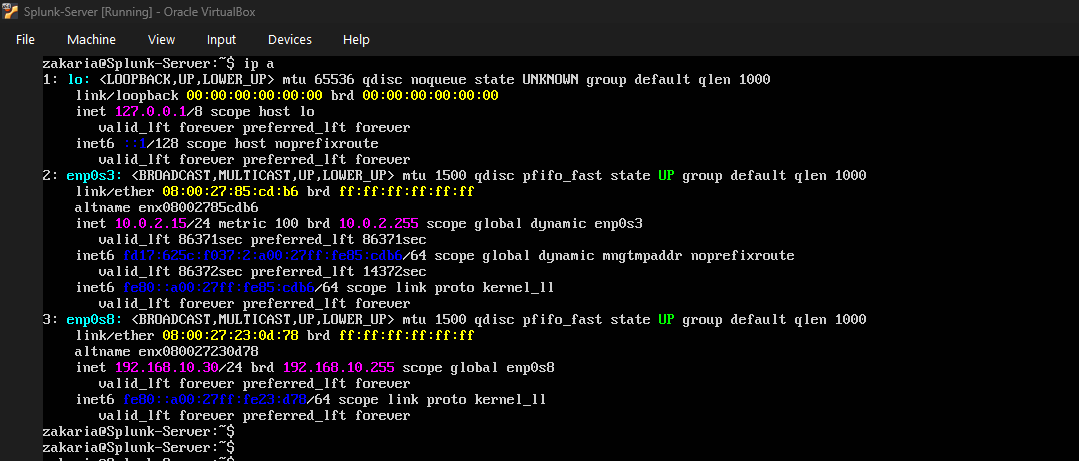The height and width of the screenshot is (461, 1079).
Task: Click the green UP state of enp0s3
Action: point(666,175)
